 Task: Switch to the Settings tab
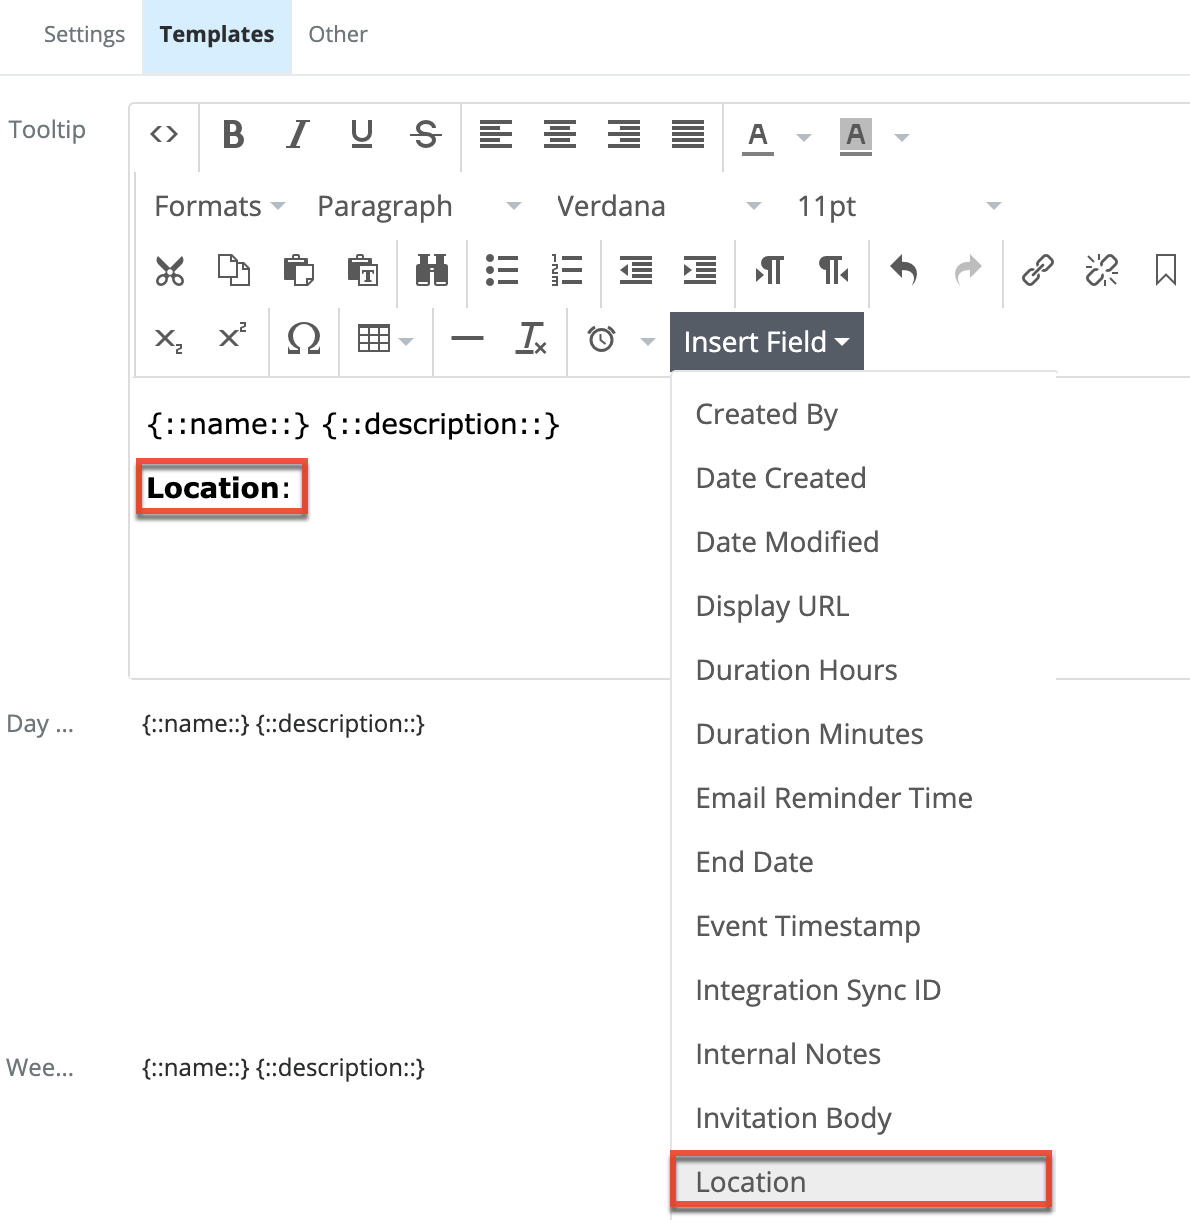pyautogui.click(x=84, y=34)
